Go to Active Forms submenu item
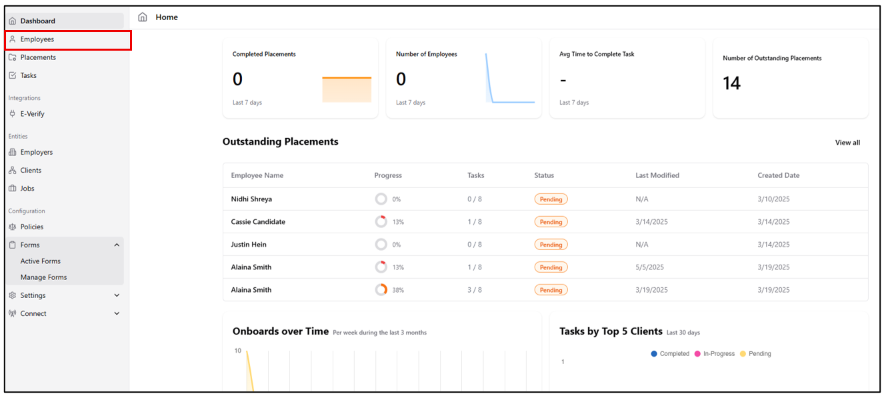This screenshot has width=883, height=396. tap(41, 261)
